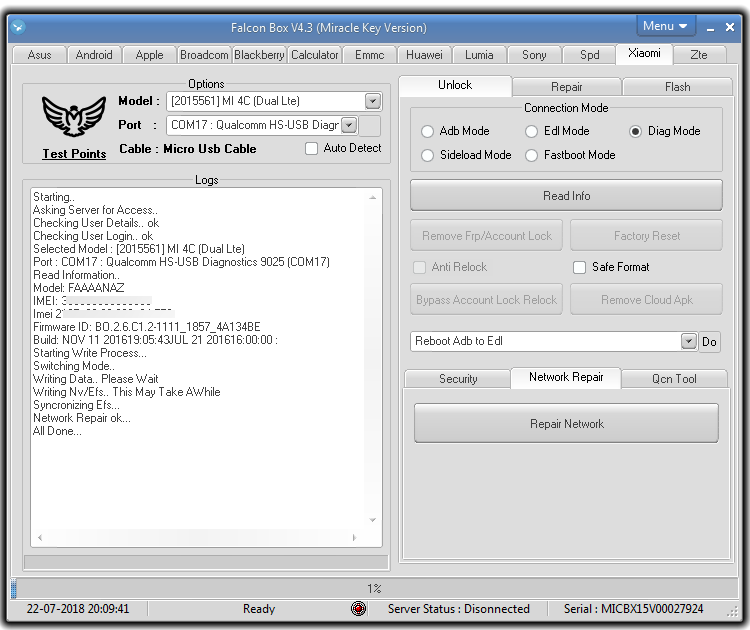The image size is (750, 630).
Task: Click the Falcon eagle logo in Options
Action: [x=74, y=116]
